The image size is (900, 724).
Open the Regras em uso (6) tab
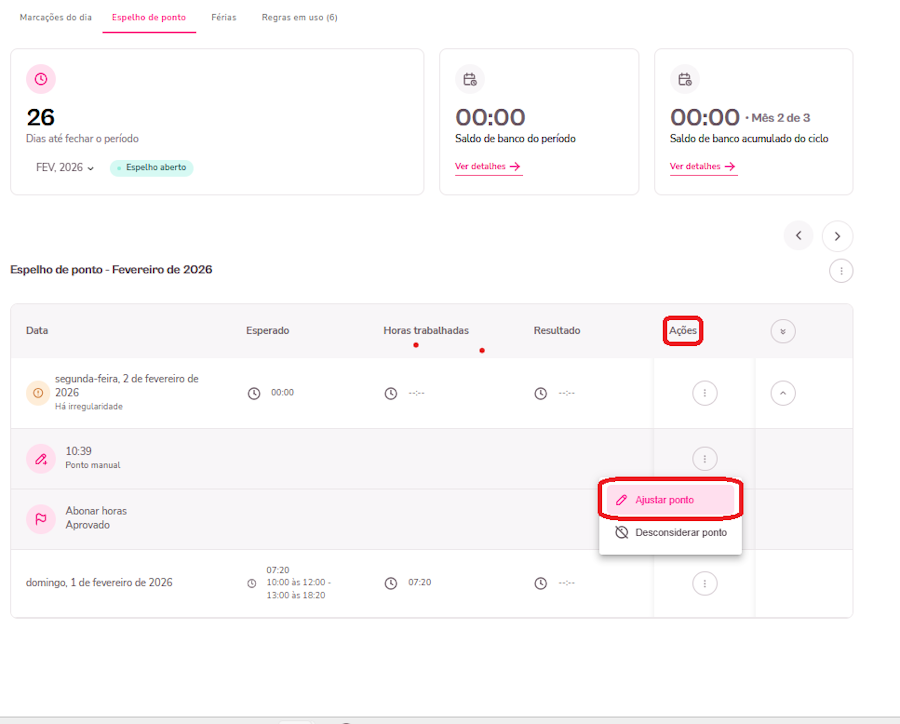pyautogui.click(x=299, y=17)
